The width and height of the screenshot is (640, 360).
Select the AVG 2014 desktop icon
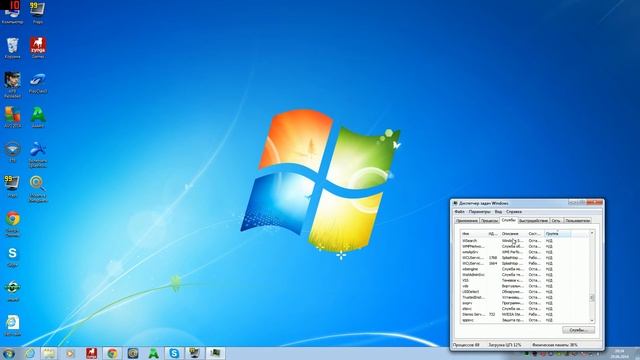pos(12,118)
